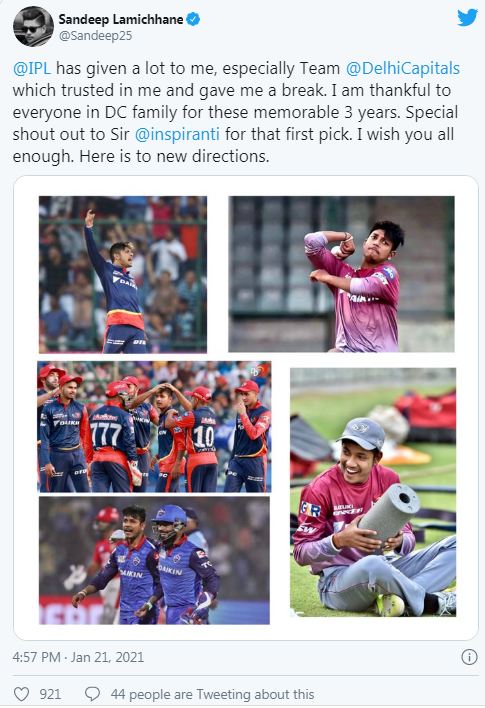Open the Sandeep Lamichhane display name
Image resolution: width=485 pixels, height=708 pixels.
pos(121,19)
